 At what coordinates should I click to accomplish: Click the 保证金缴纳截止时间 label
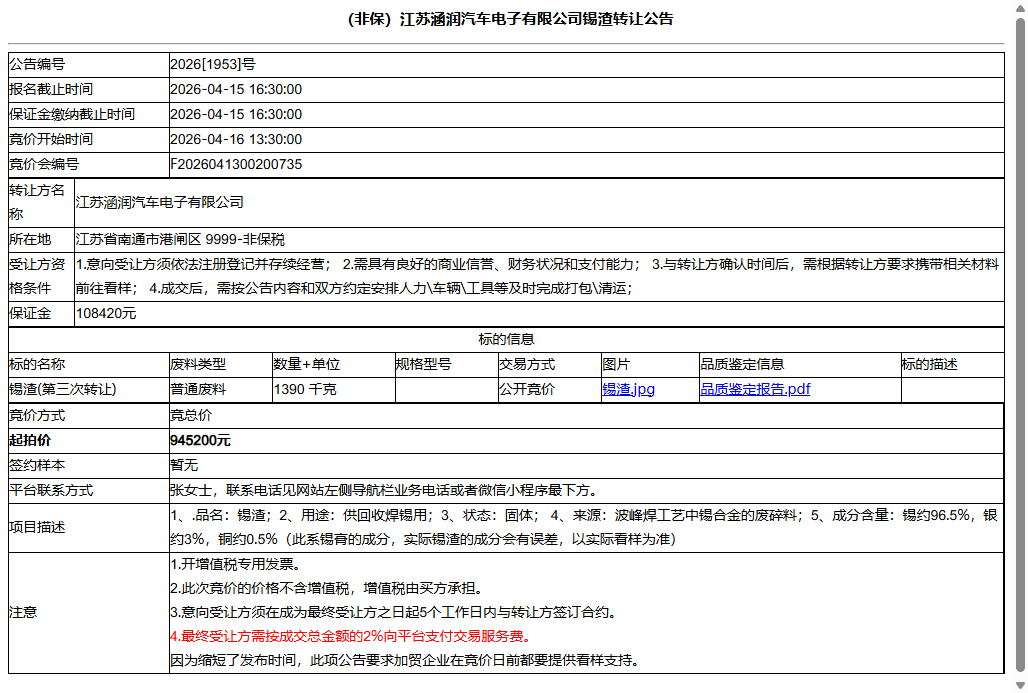tap(72, 115)
